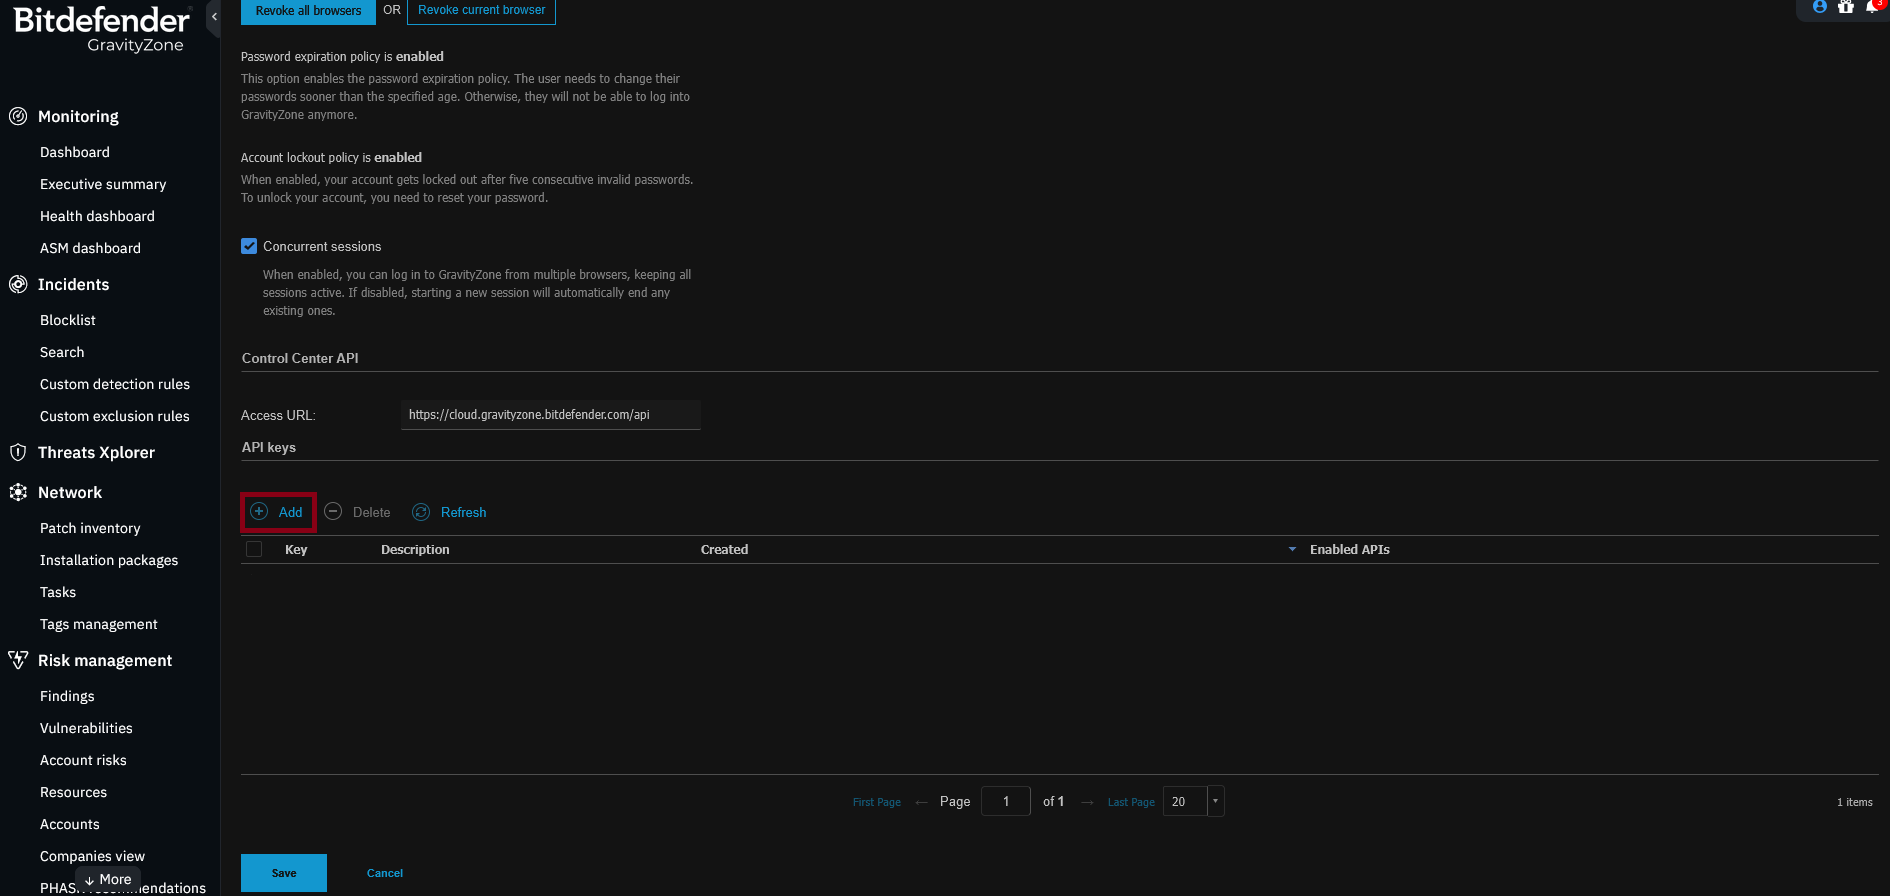This screenshot has height=896, width=1890.
Task: Go to First Page link
Action: coord(877,802)
